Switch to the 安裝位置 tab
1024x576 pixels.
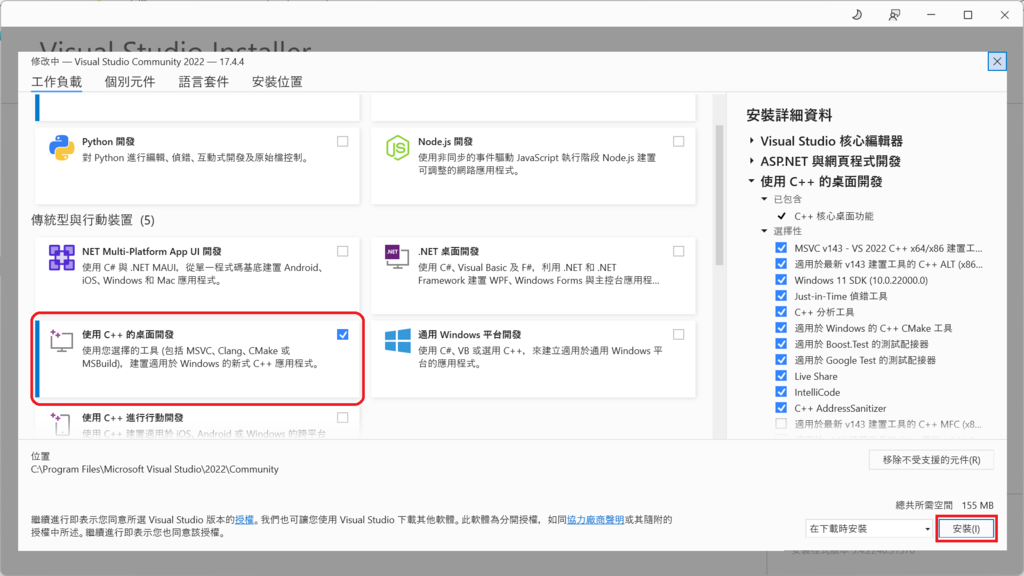277,82
